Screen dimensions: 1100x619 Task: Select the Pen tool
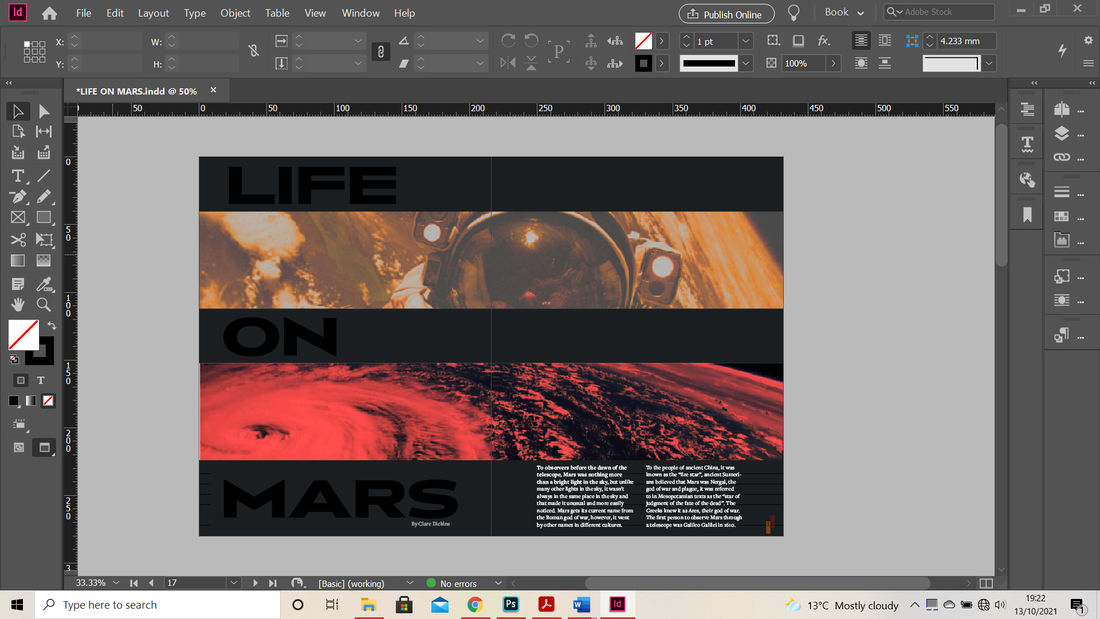pos(18,197)
